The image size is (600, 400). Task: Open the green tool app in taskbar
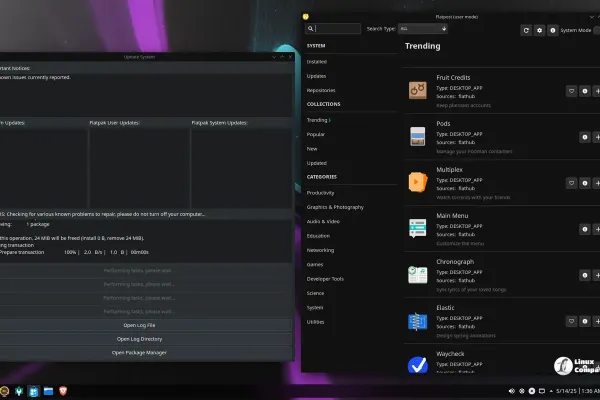(19, 391)
